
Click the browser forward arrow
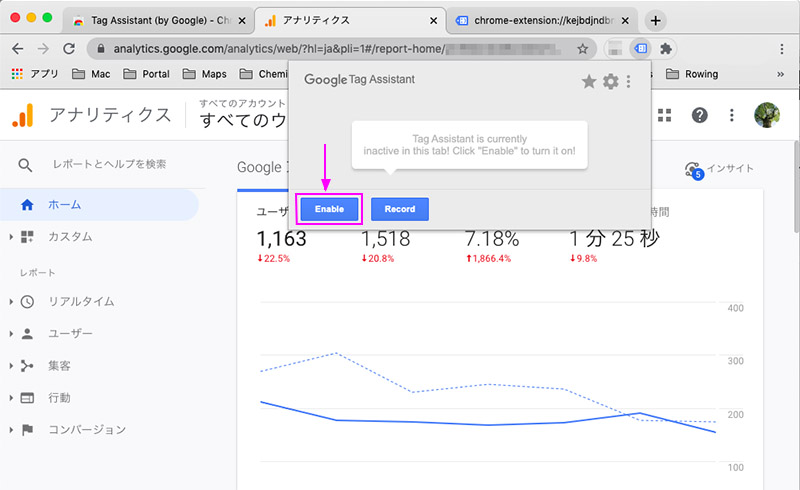[43, 48]
